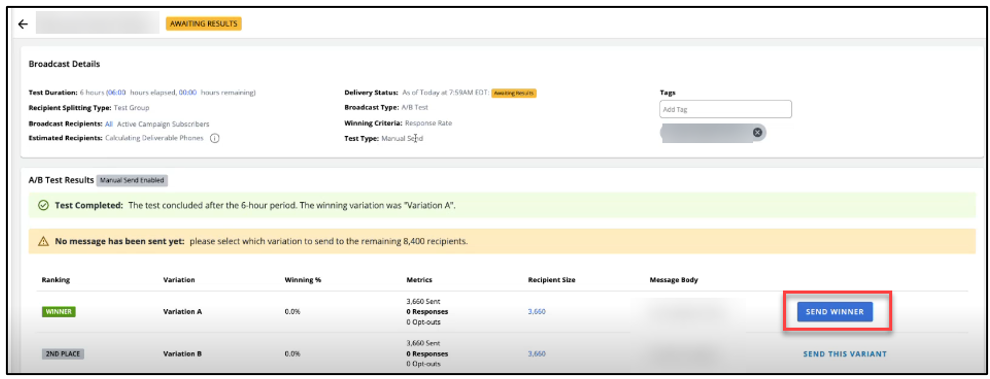
Task: Click the Metrics column header
Action: coord(419,279)
